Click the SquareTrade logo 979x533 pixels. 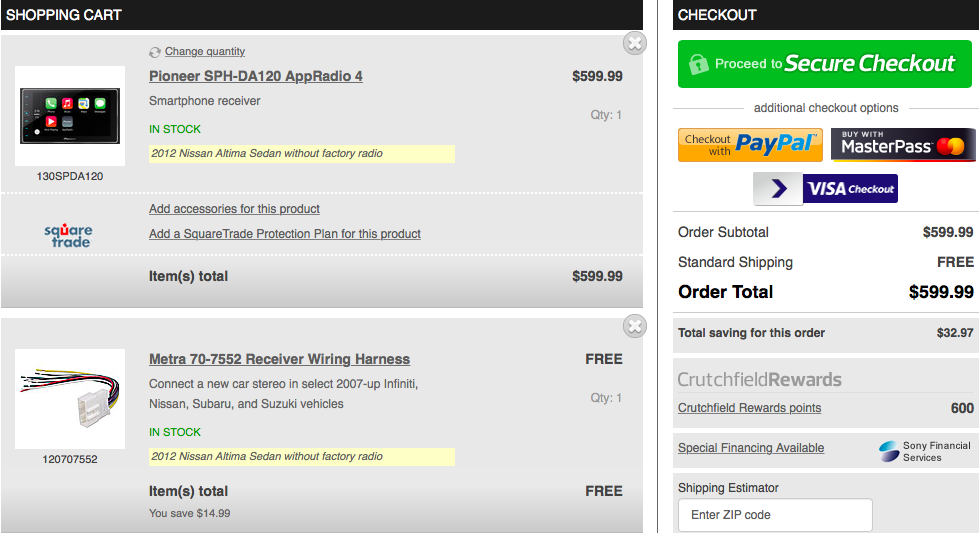[x=68, y=236]
